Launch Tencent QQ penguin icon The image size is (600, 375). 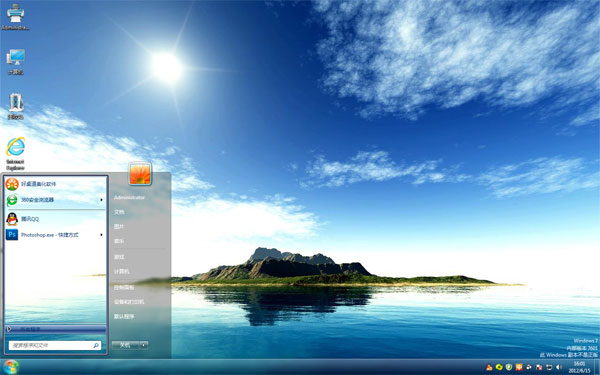coord(12,219)
